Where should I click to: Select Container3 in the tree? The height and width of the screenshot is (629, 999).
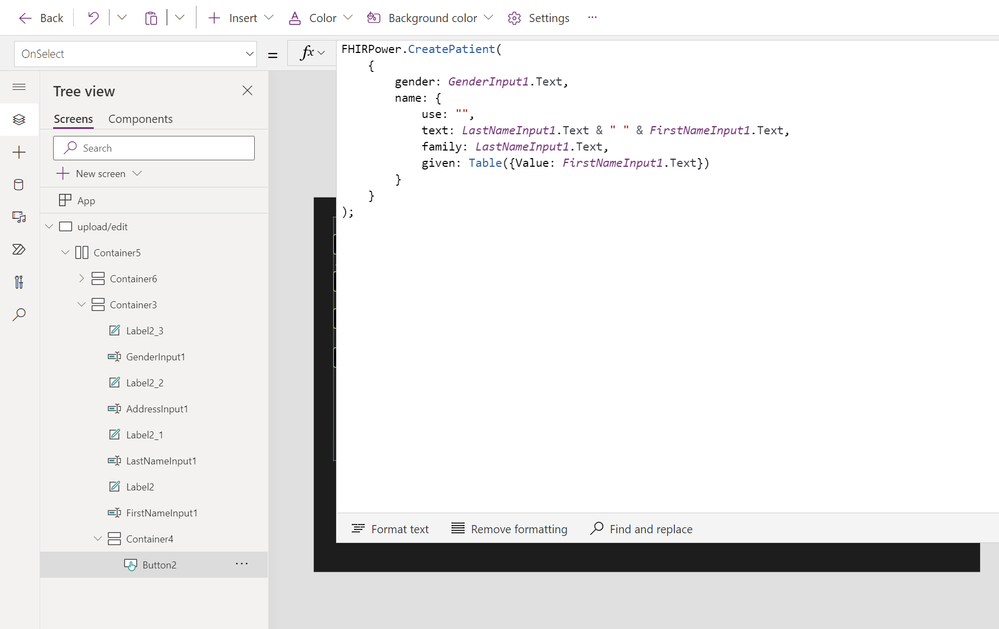coord(133,305)
